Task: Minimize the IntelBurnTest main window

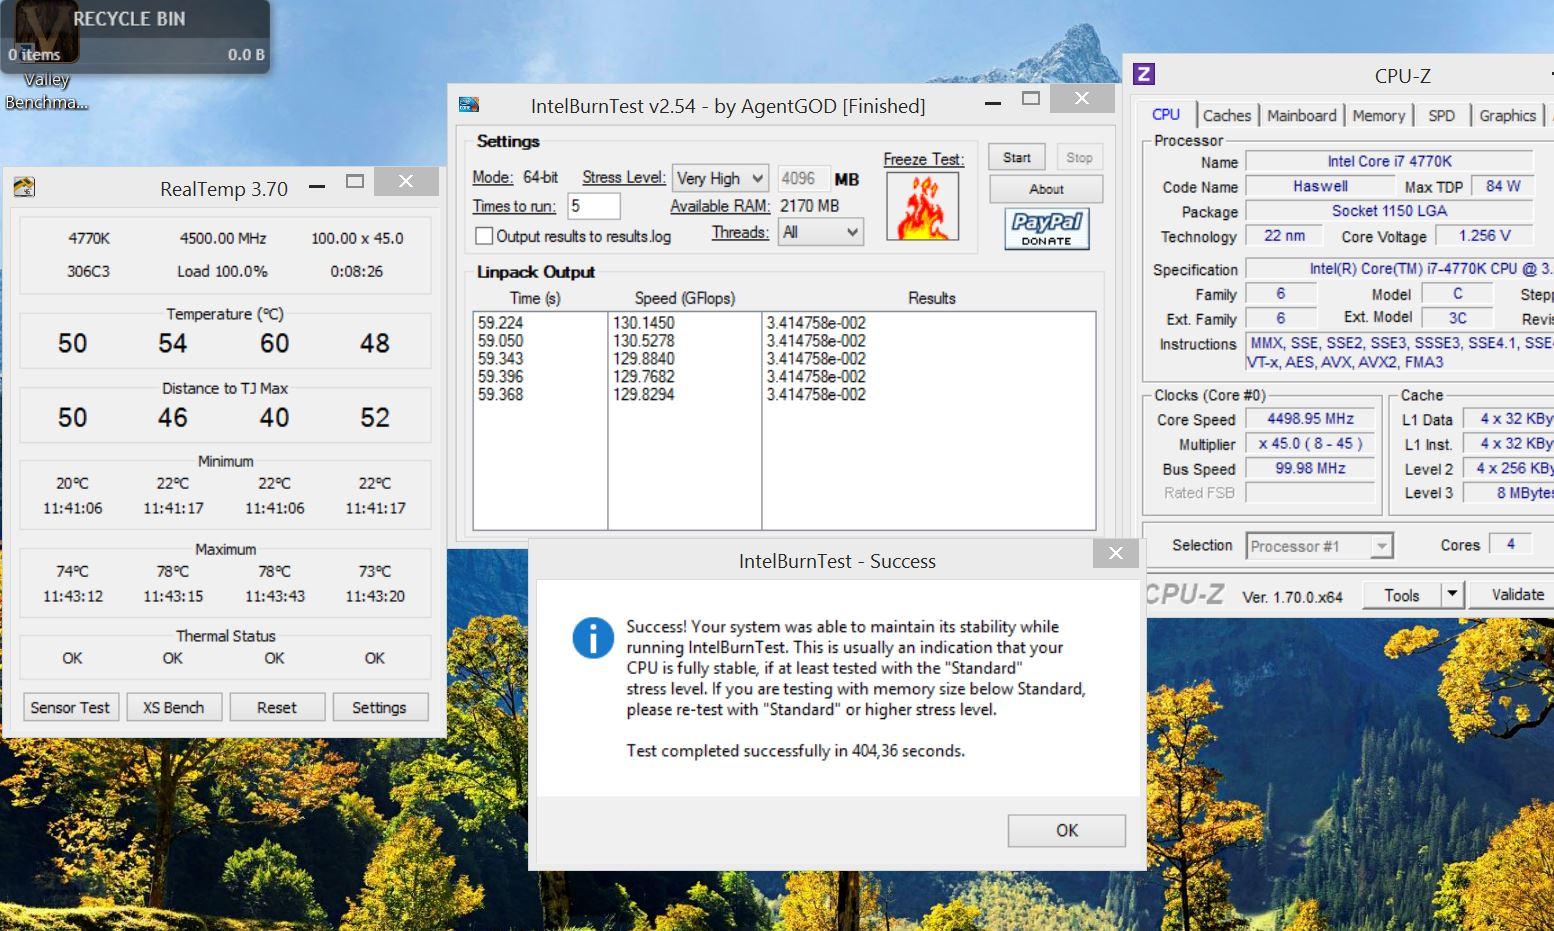Action: tap(993, 103)
